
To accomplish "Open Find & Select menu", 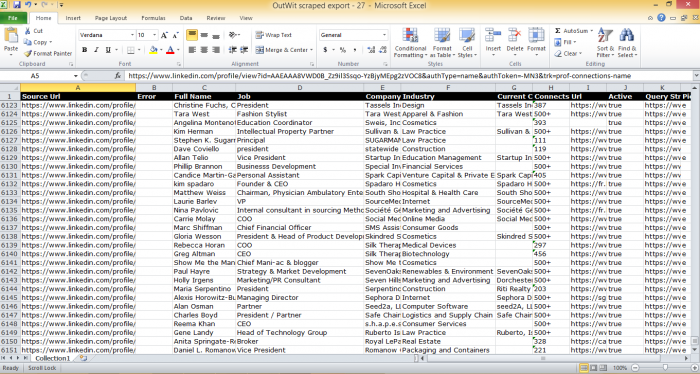I will pyautogui.click(x=627, y=42).
